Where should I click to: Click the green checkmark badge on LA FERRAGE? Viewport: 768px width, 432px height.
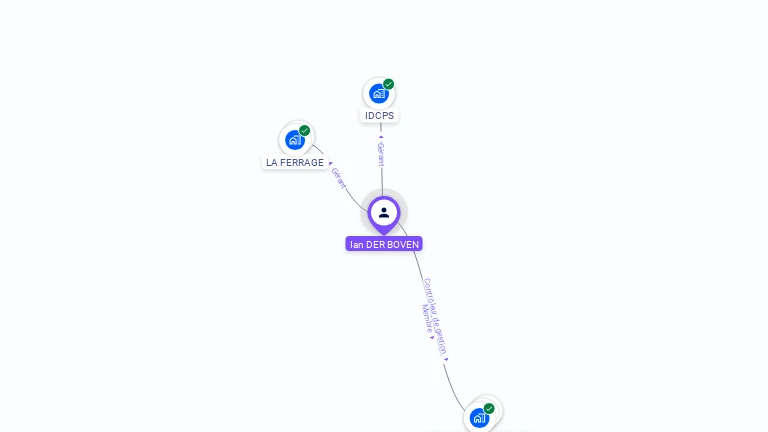pos(305,131)
